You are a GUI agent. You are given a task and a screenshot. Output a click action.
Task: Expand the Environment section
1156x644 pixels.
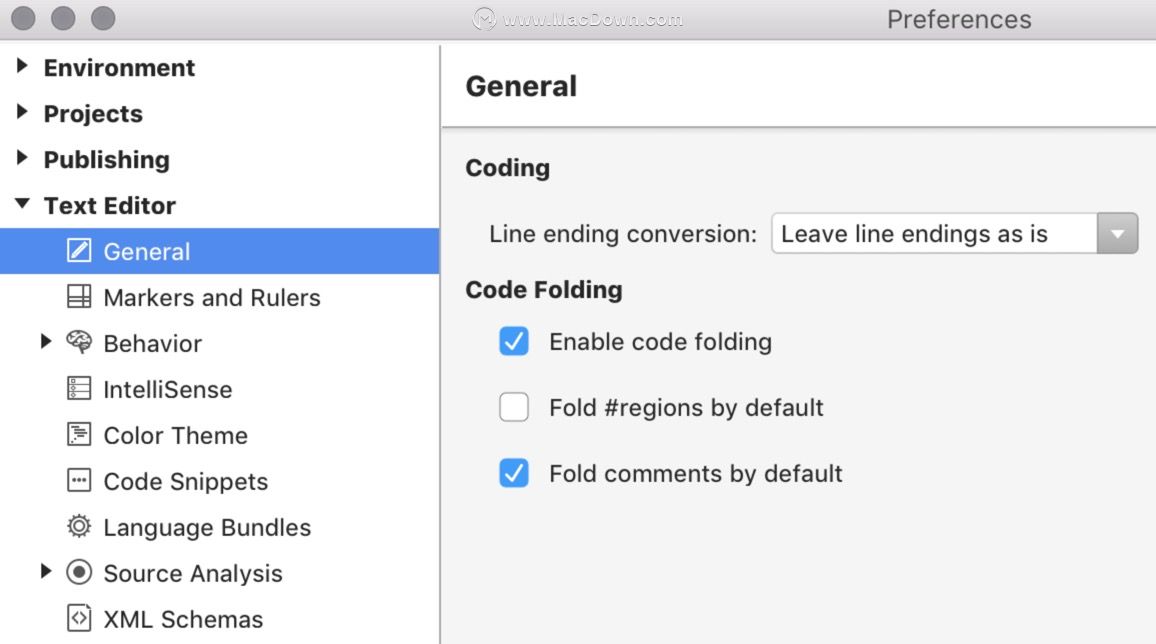coord(22,66)
